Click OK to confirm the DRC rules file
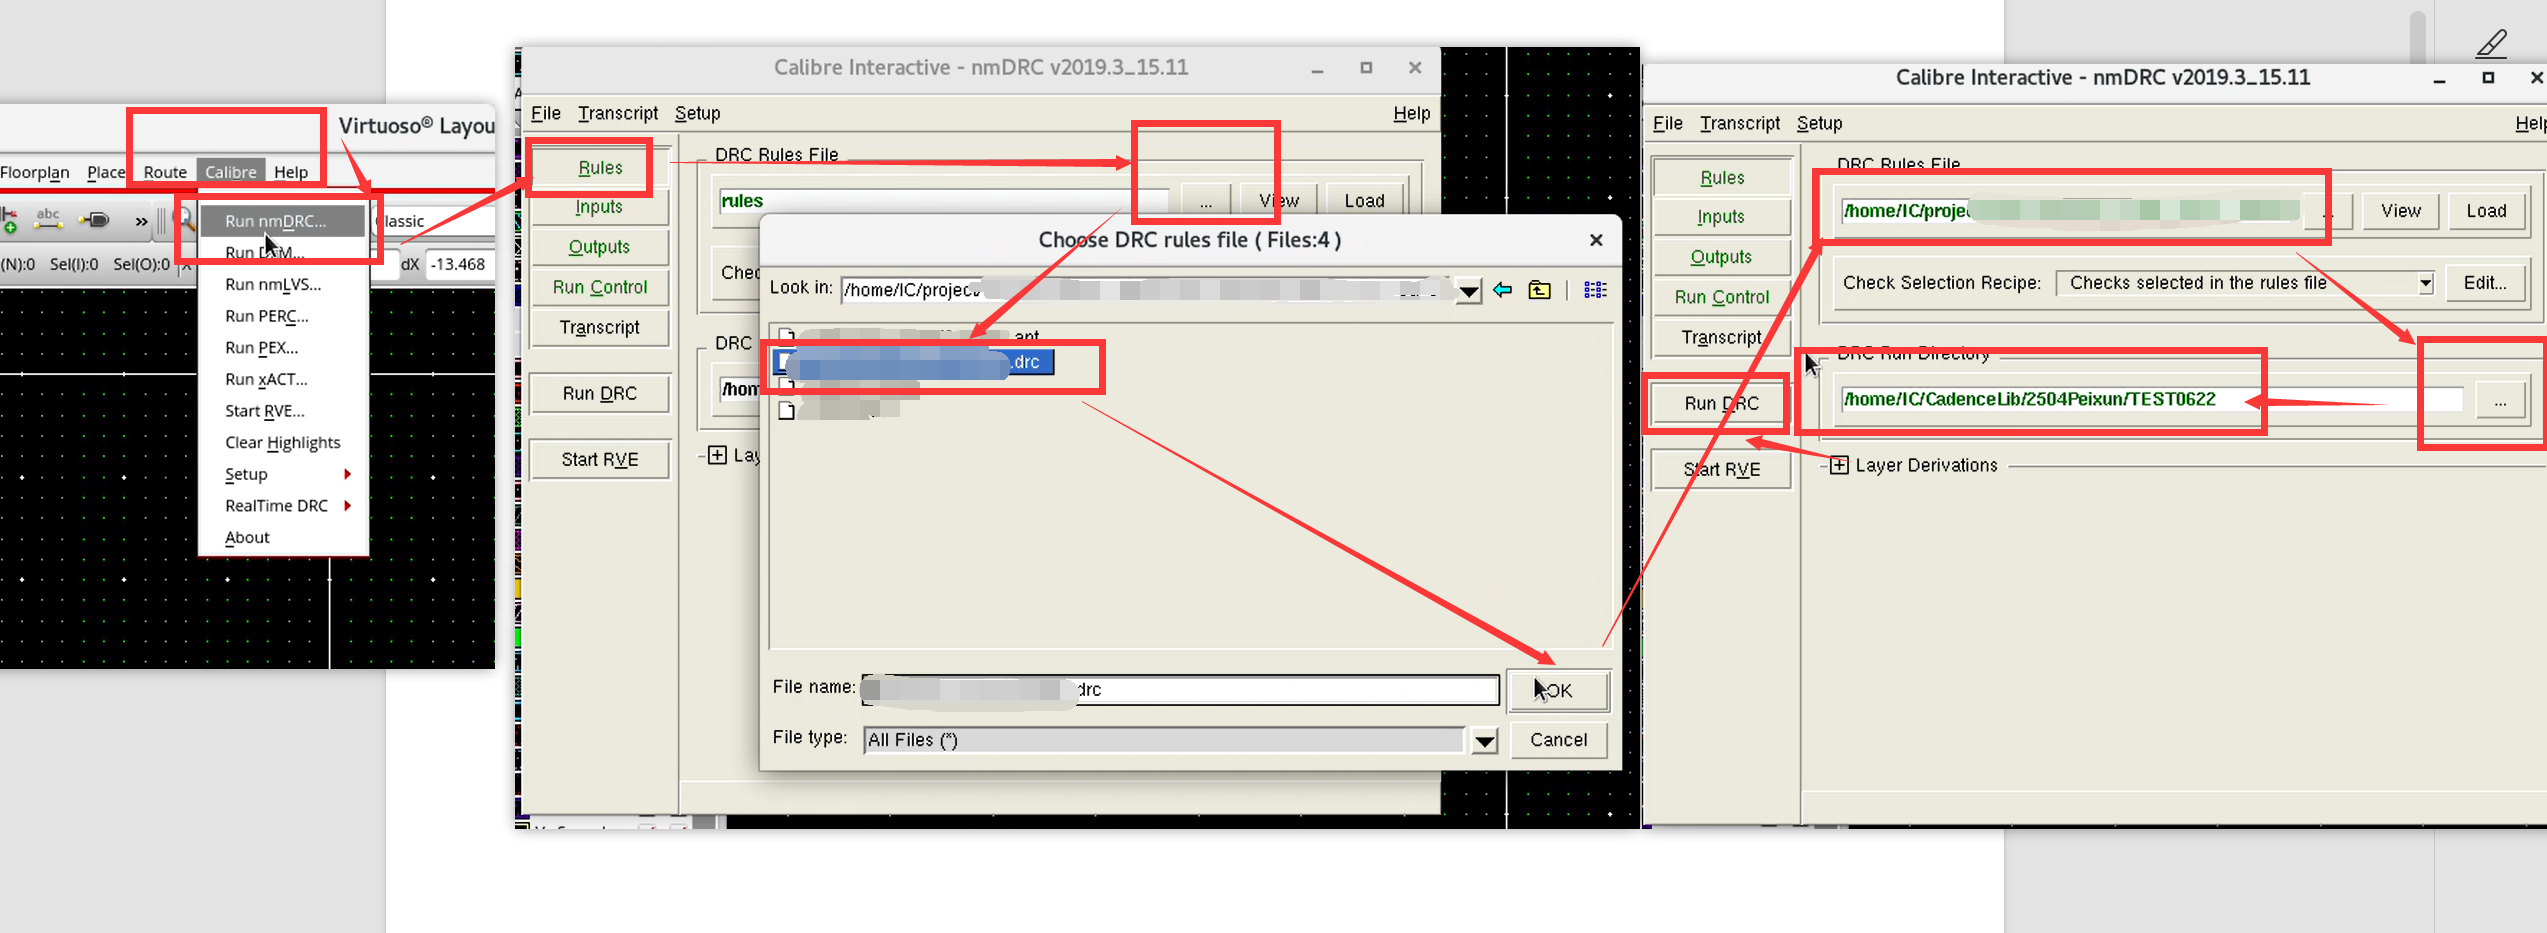Screen dimensions: 2547x933 1558,690
